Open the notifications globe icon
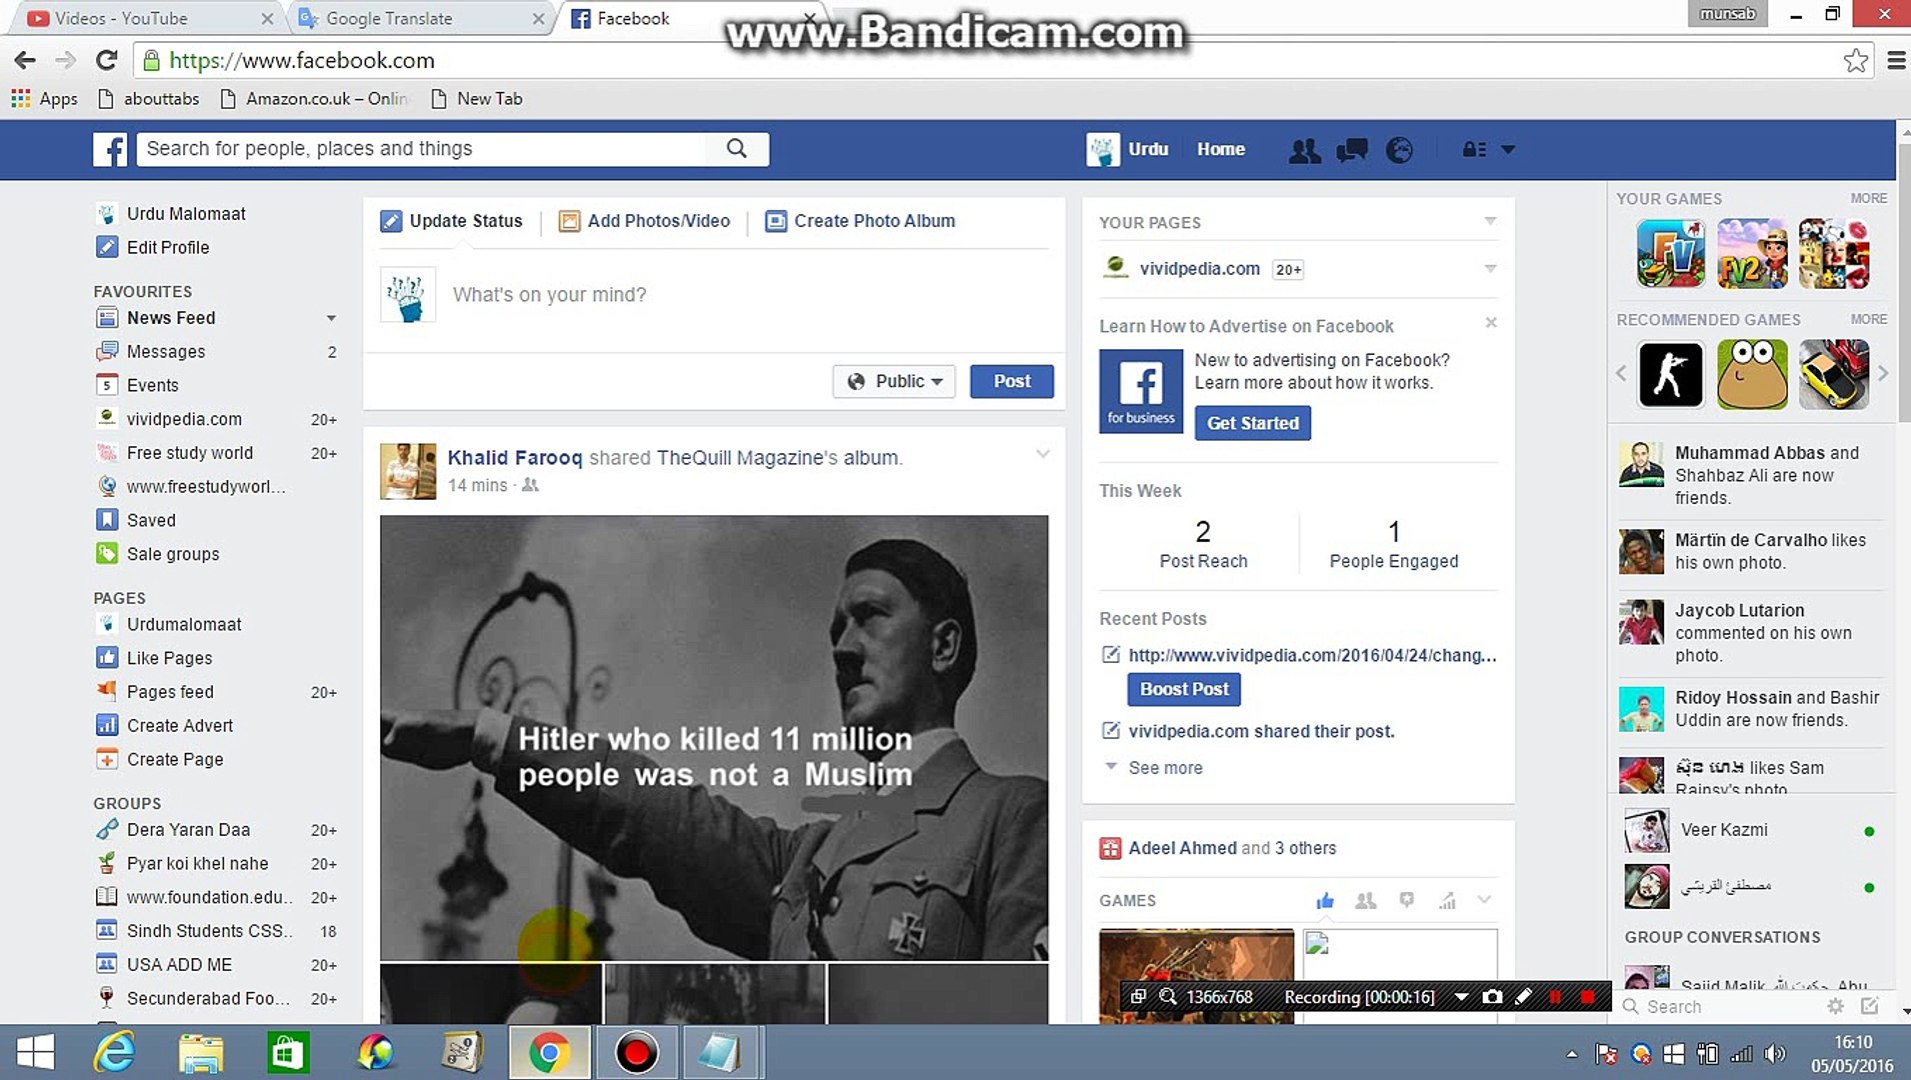The width and height of the screenshot is (1911, 1080). (1398, 149)
